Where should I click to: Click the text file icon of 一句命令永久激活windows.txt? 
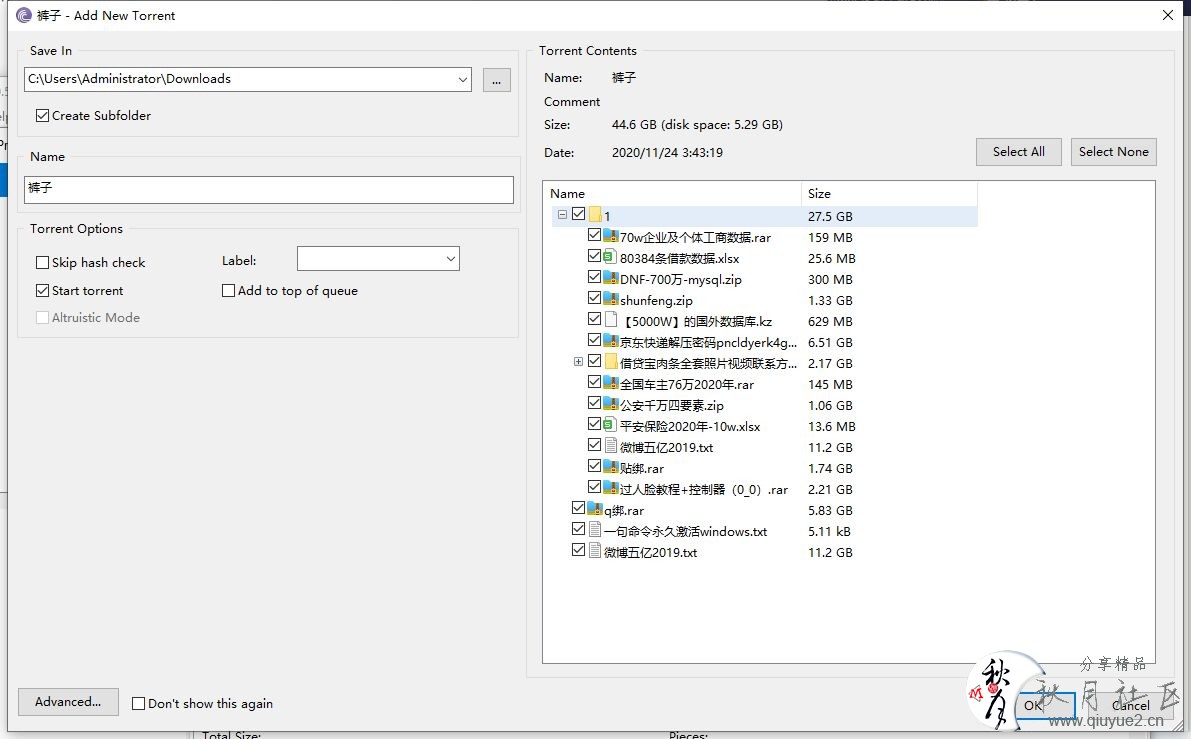595,530
